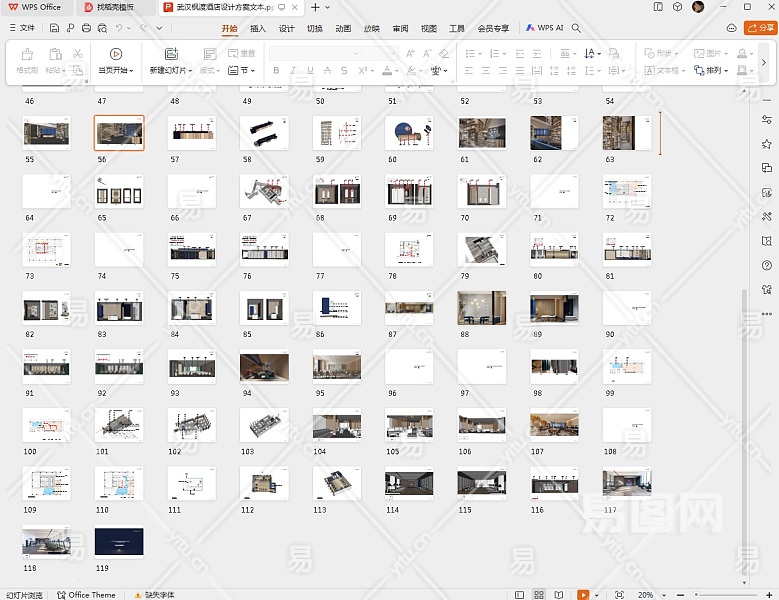Click the new slide icon
The image size is (779, 600).
coord(171,54)
